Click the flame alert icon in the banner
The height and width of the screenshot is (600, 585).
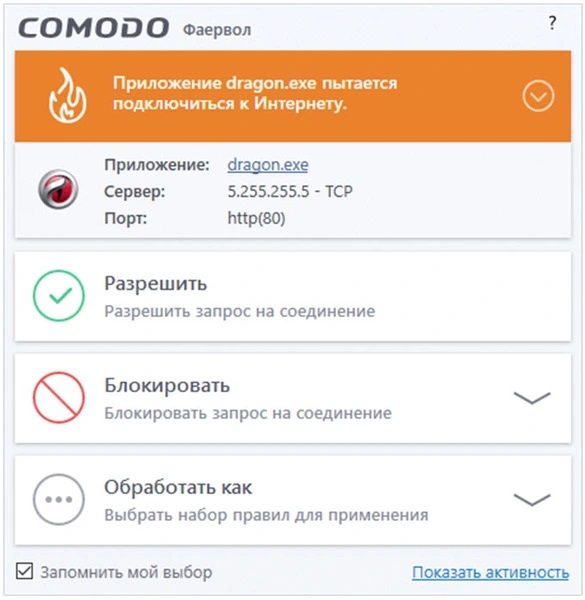[x=67, y=95]
